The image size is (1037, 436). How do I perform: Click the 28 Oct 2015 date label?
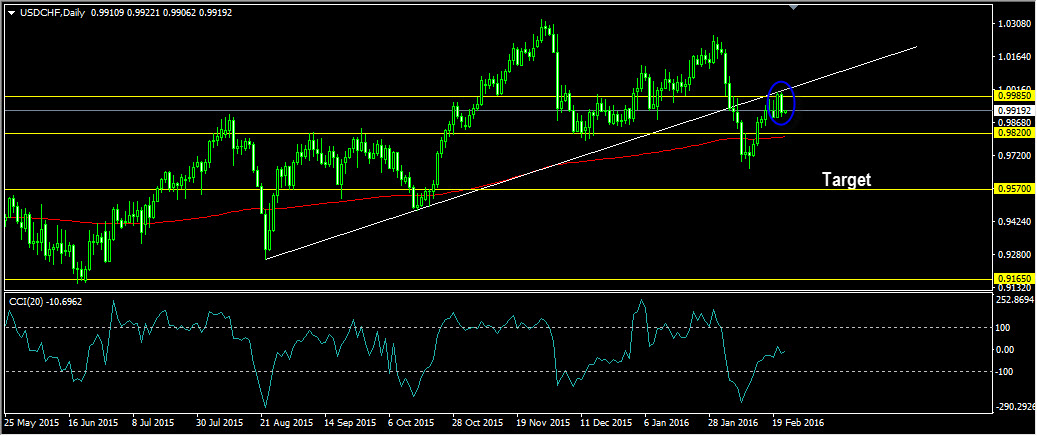click(x=477, y=422)
